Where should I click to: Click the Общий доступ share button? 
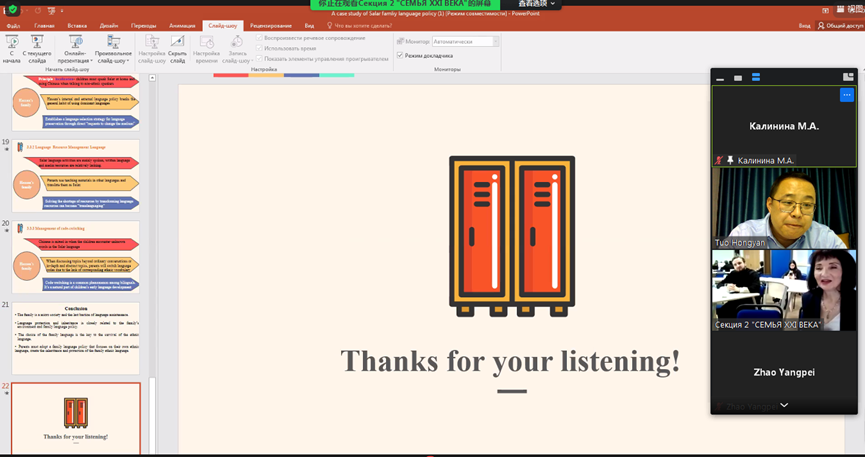pos(840,26)
